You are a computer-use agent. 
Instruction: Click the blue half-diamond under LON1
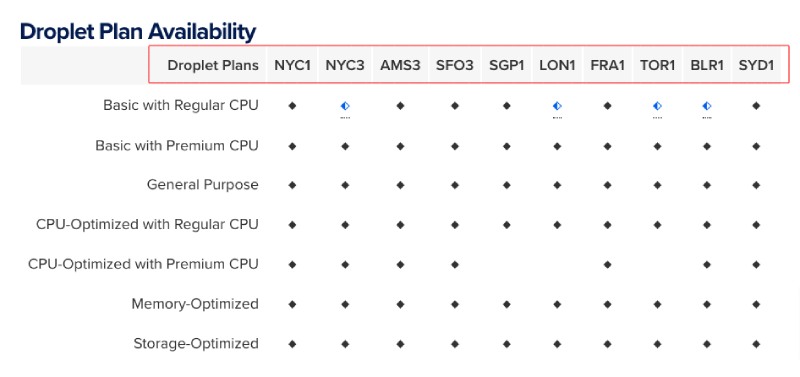click(557, 106)
